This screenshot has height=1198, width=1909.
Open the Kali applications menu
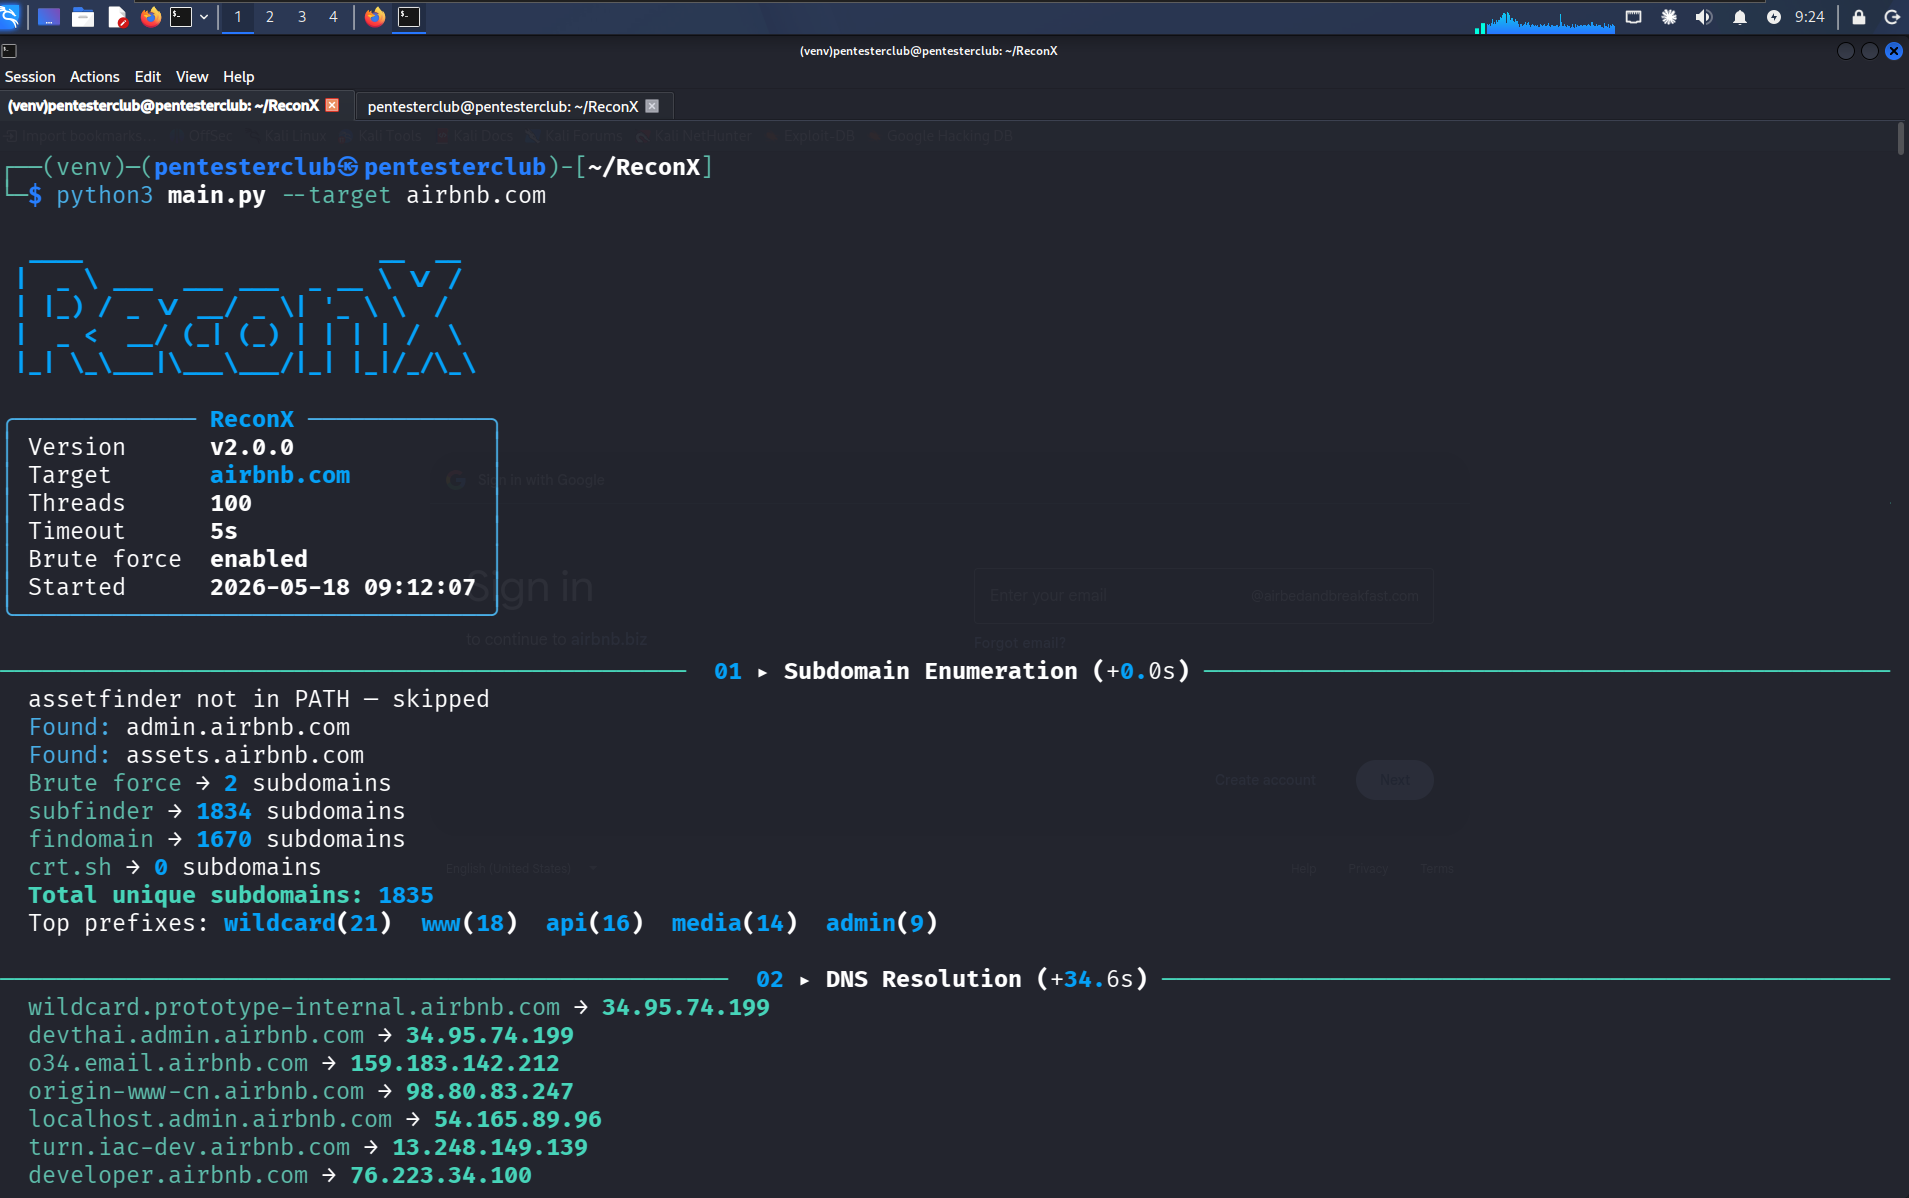(x=10, y=16)
